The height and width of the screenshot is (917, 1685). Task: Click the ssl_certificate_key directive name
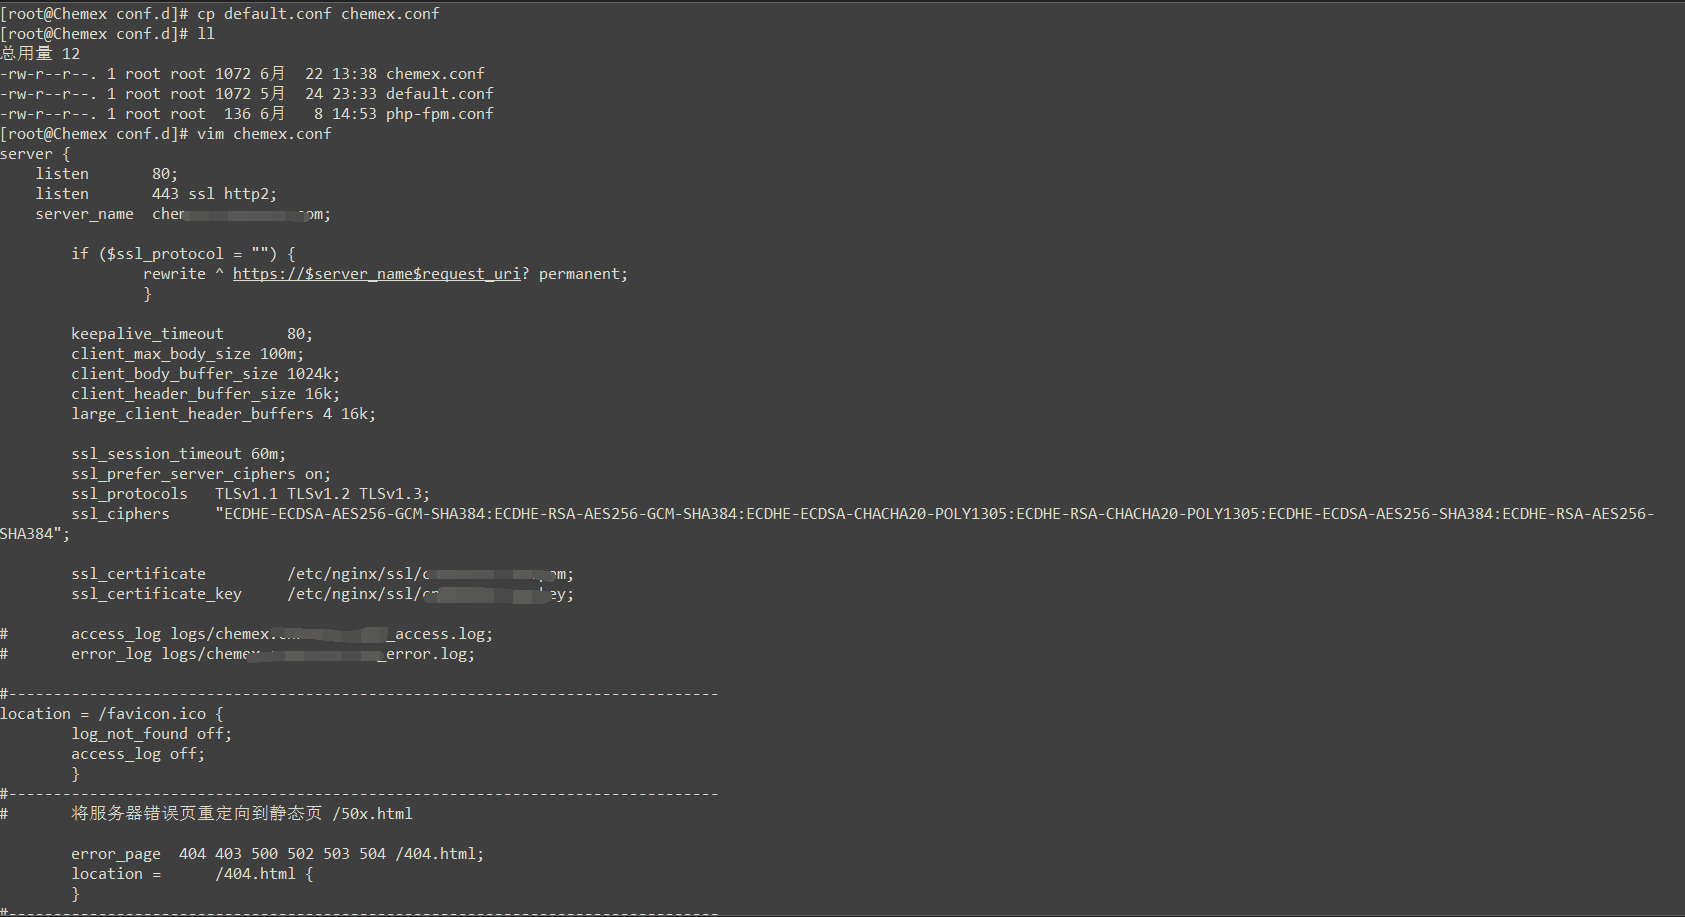pos(156,594)
